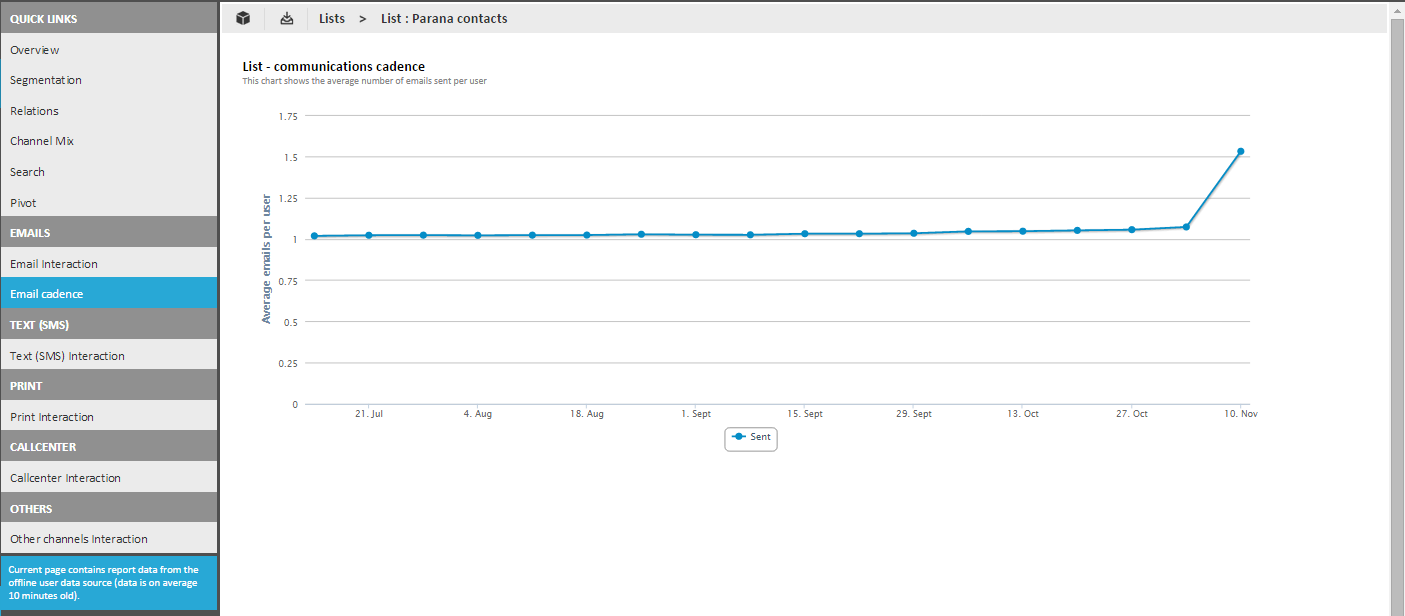The height and width of the screenshot is (616, 1405).
Task: Open Callcenter Interaction report
Action: click(65, 478)
